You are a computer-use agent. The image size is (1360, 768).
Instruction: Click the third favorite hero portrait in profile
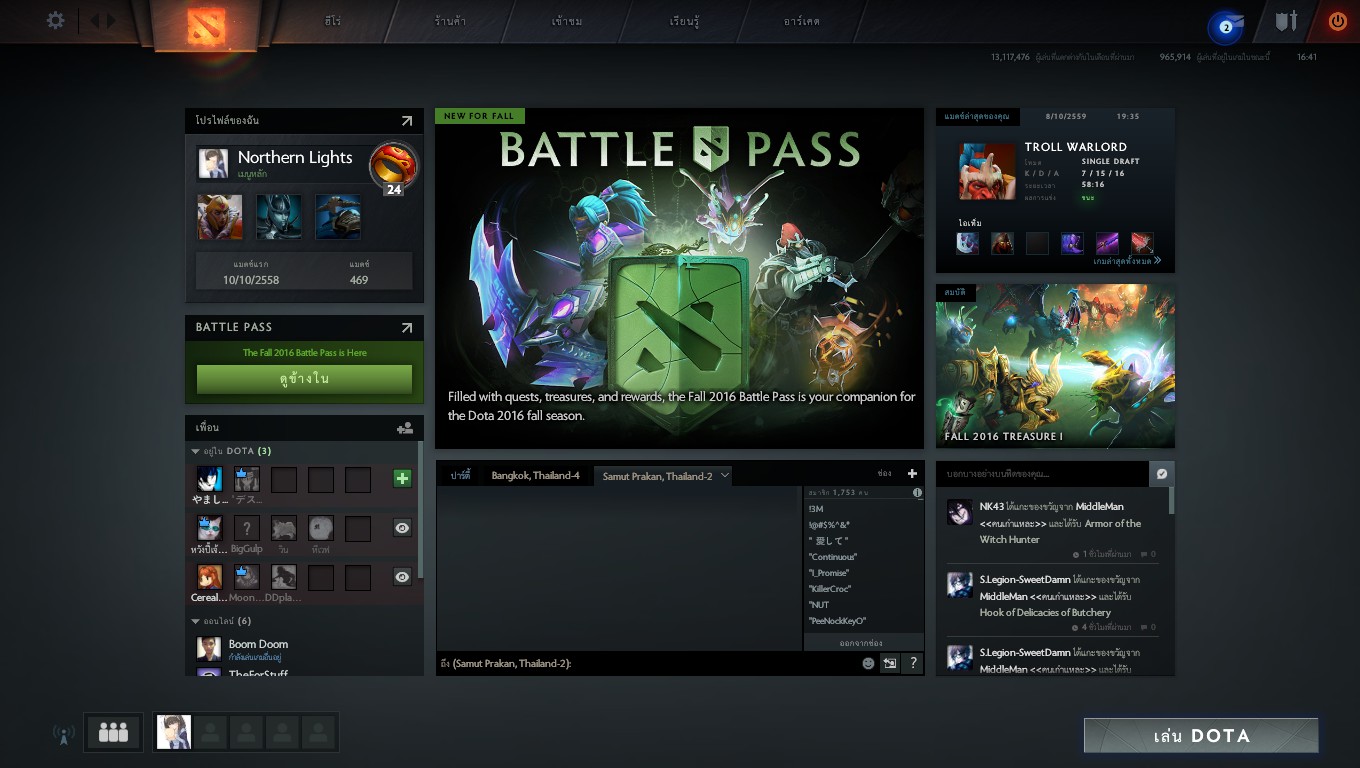pos(339,217)
